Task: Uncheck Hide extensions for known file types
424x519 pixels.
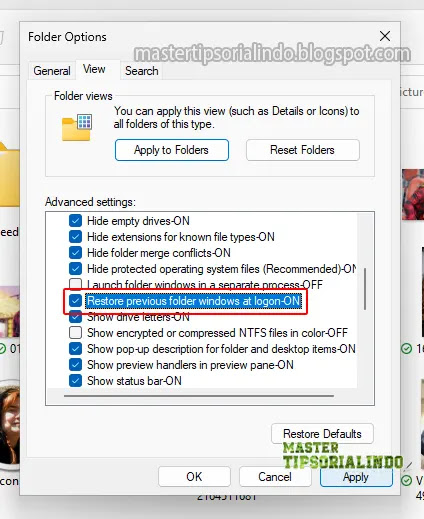Action: (75, 237)
